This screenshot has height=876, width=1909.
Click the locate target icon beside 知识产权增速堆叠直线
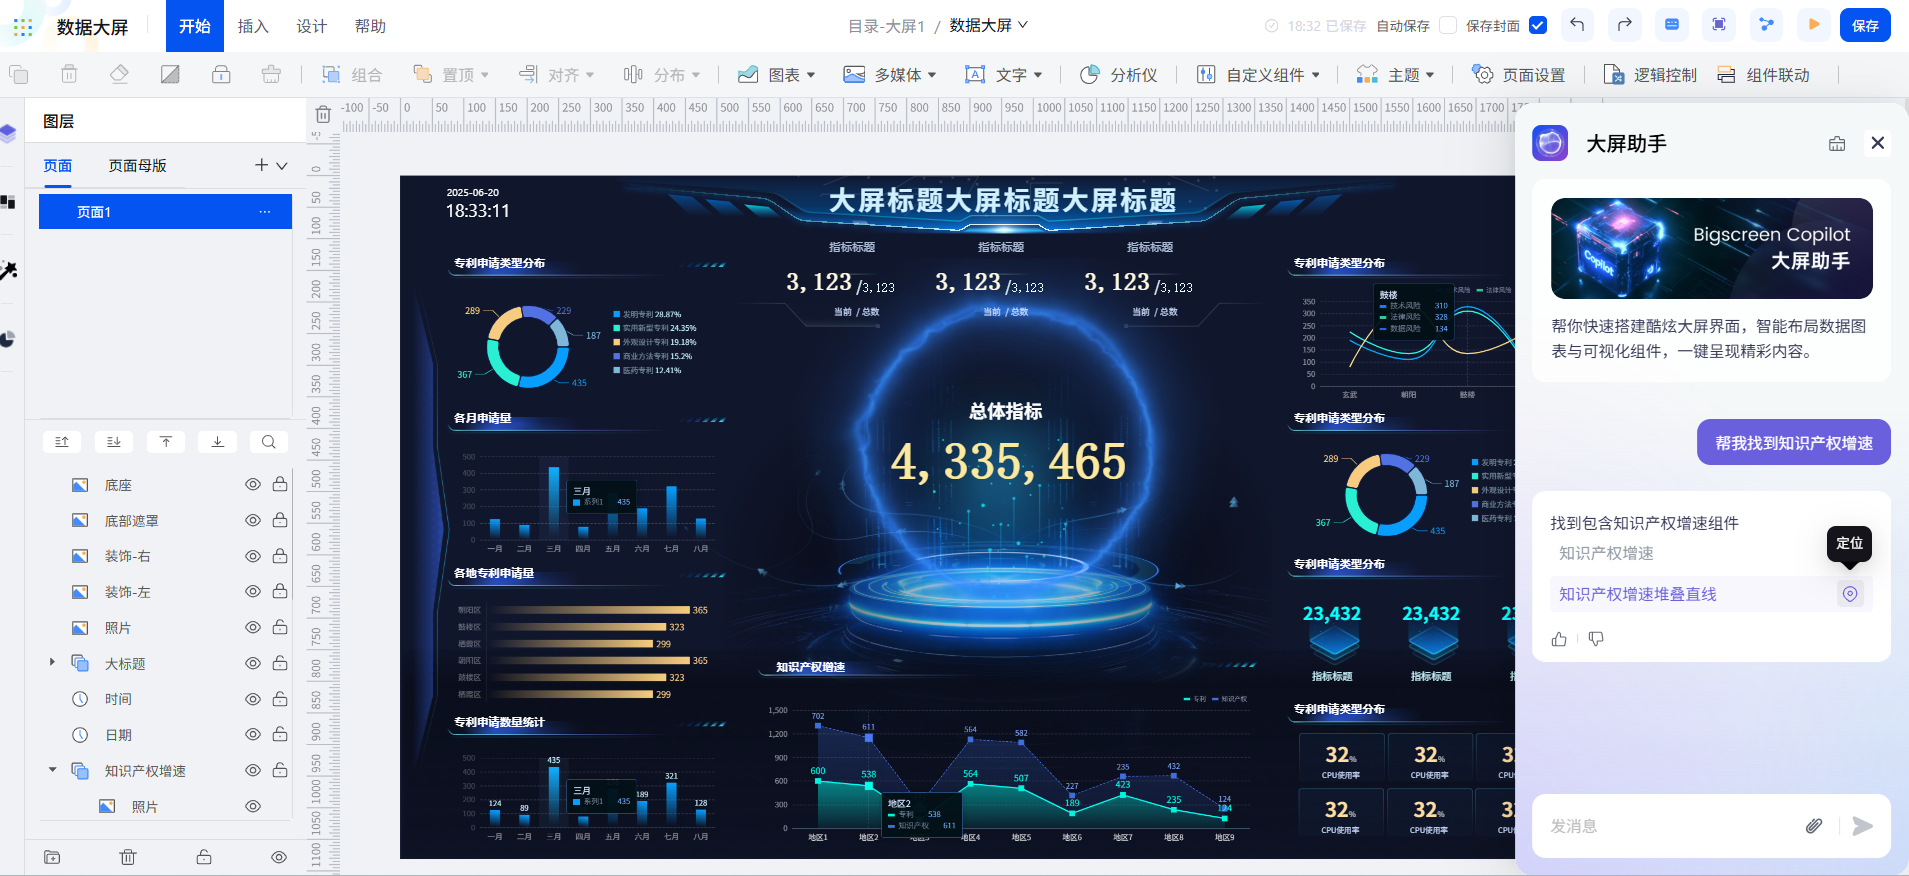pyautogui.click(x=1850, y=594)
